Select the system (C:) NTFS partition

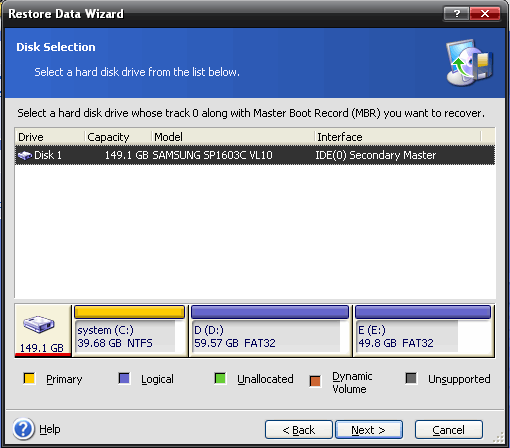130,330
